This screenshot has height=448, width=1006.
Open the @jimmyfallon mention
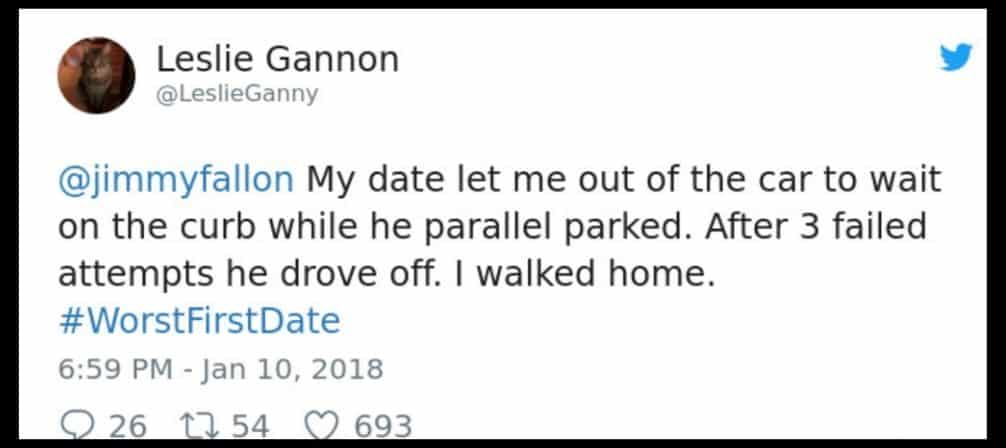[x=176, y=181]
